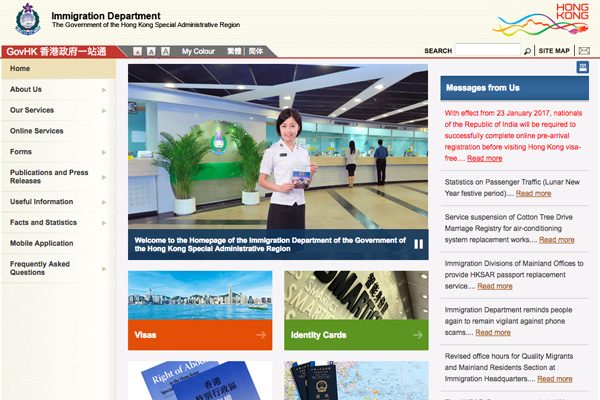Click the passports on map thumbnail
Image resolution: width=600 pixels, height=400 pixels.
356,380
